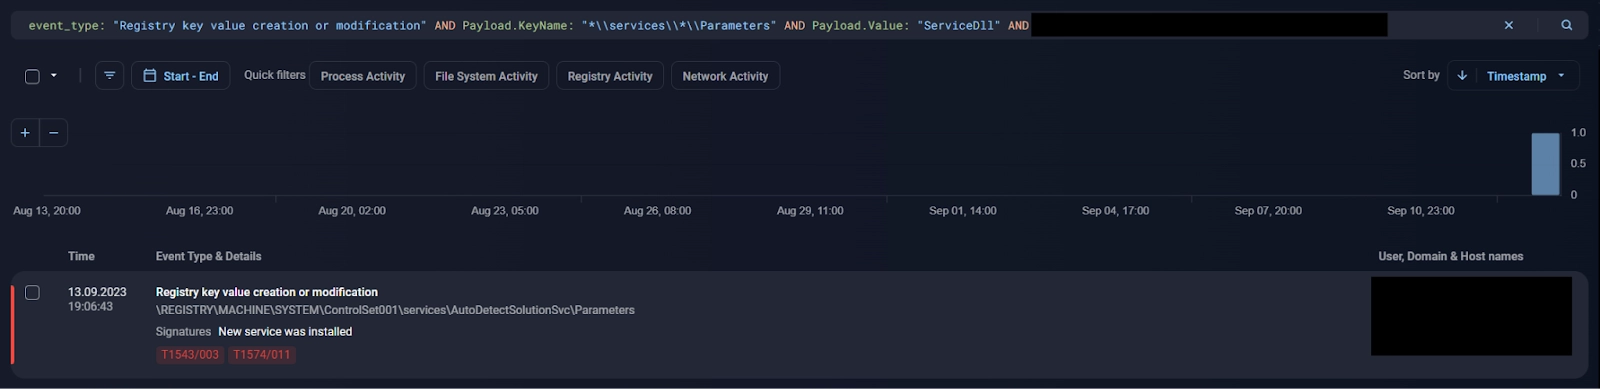1600x389 pixels.
Task: Zoom out the timeline with minus button
Action: (54, 133)
